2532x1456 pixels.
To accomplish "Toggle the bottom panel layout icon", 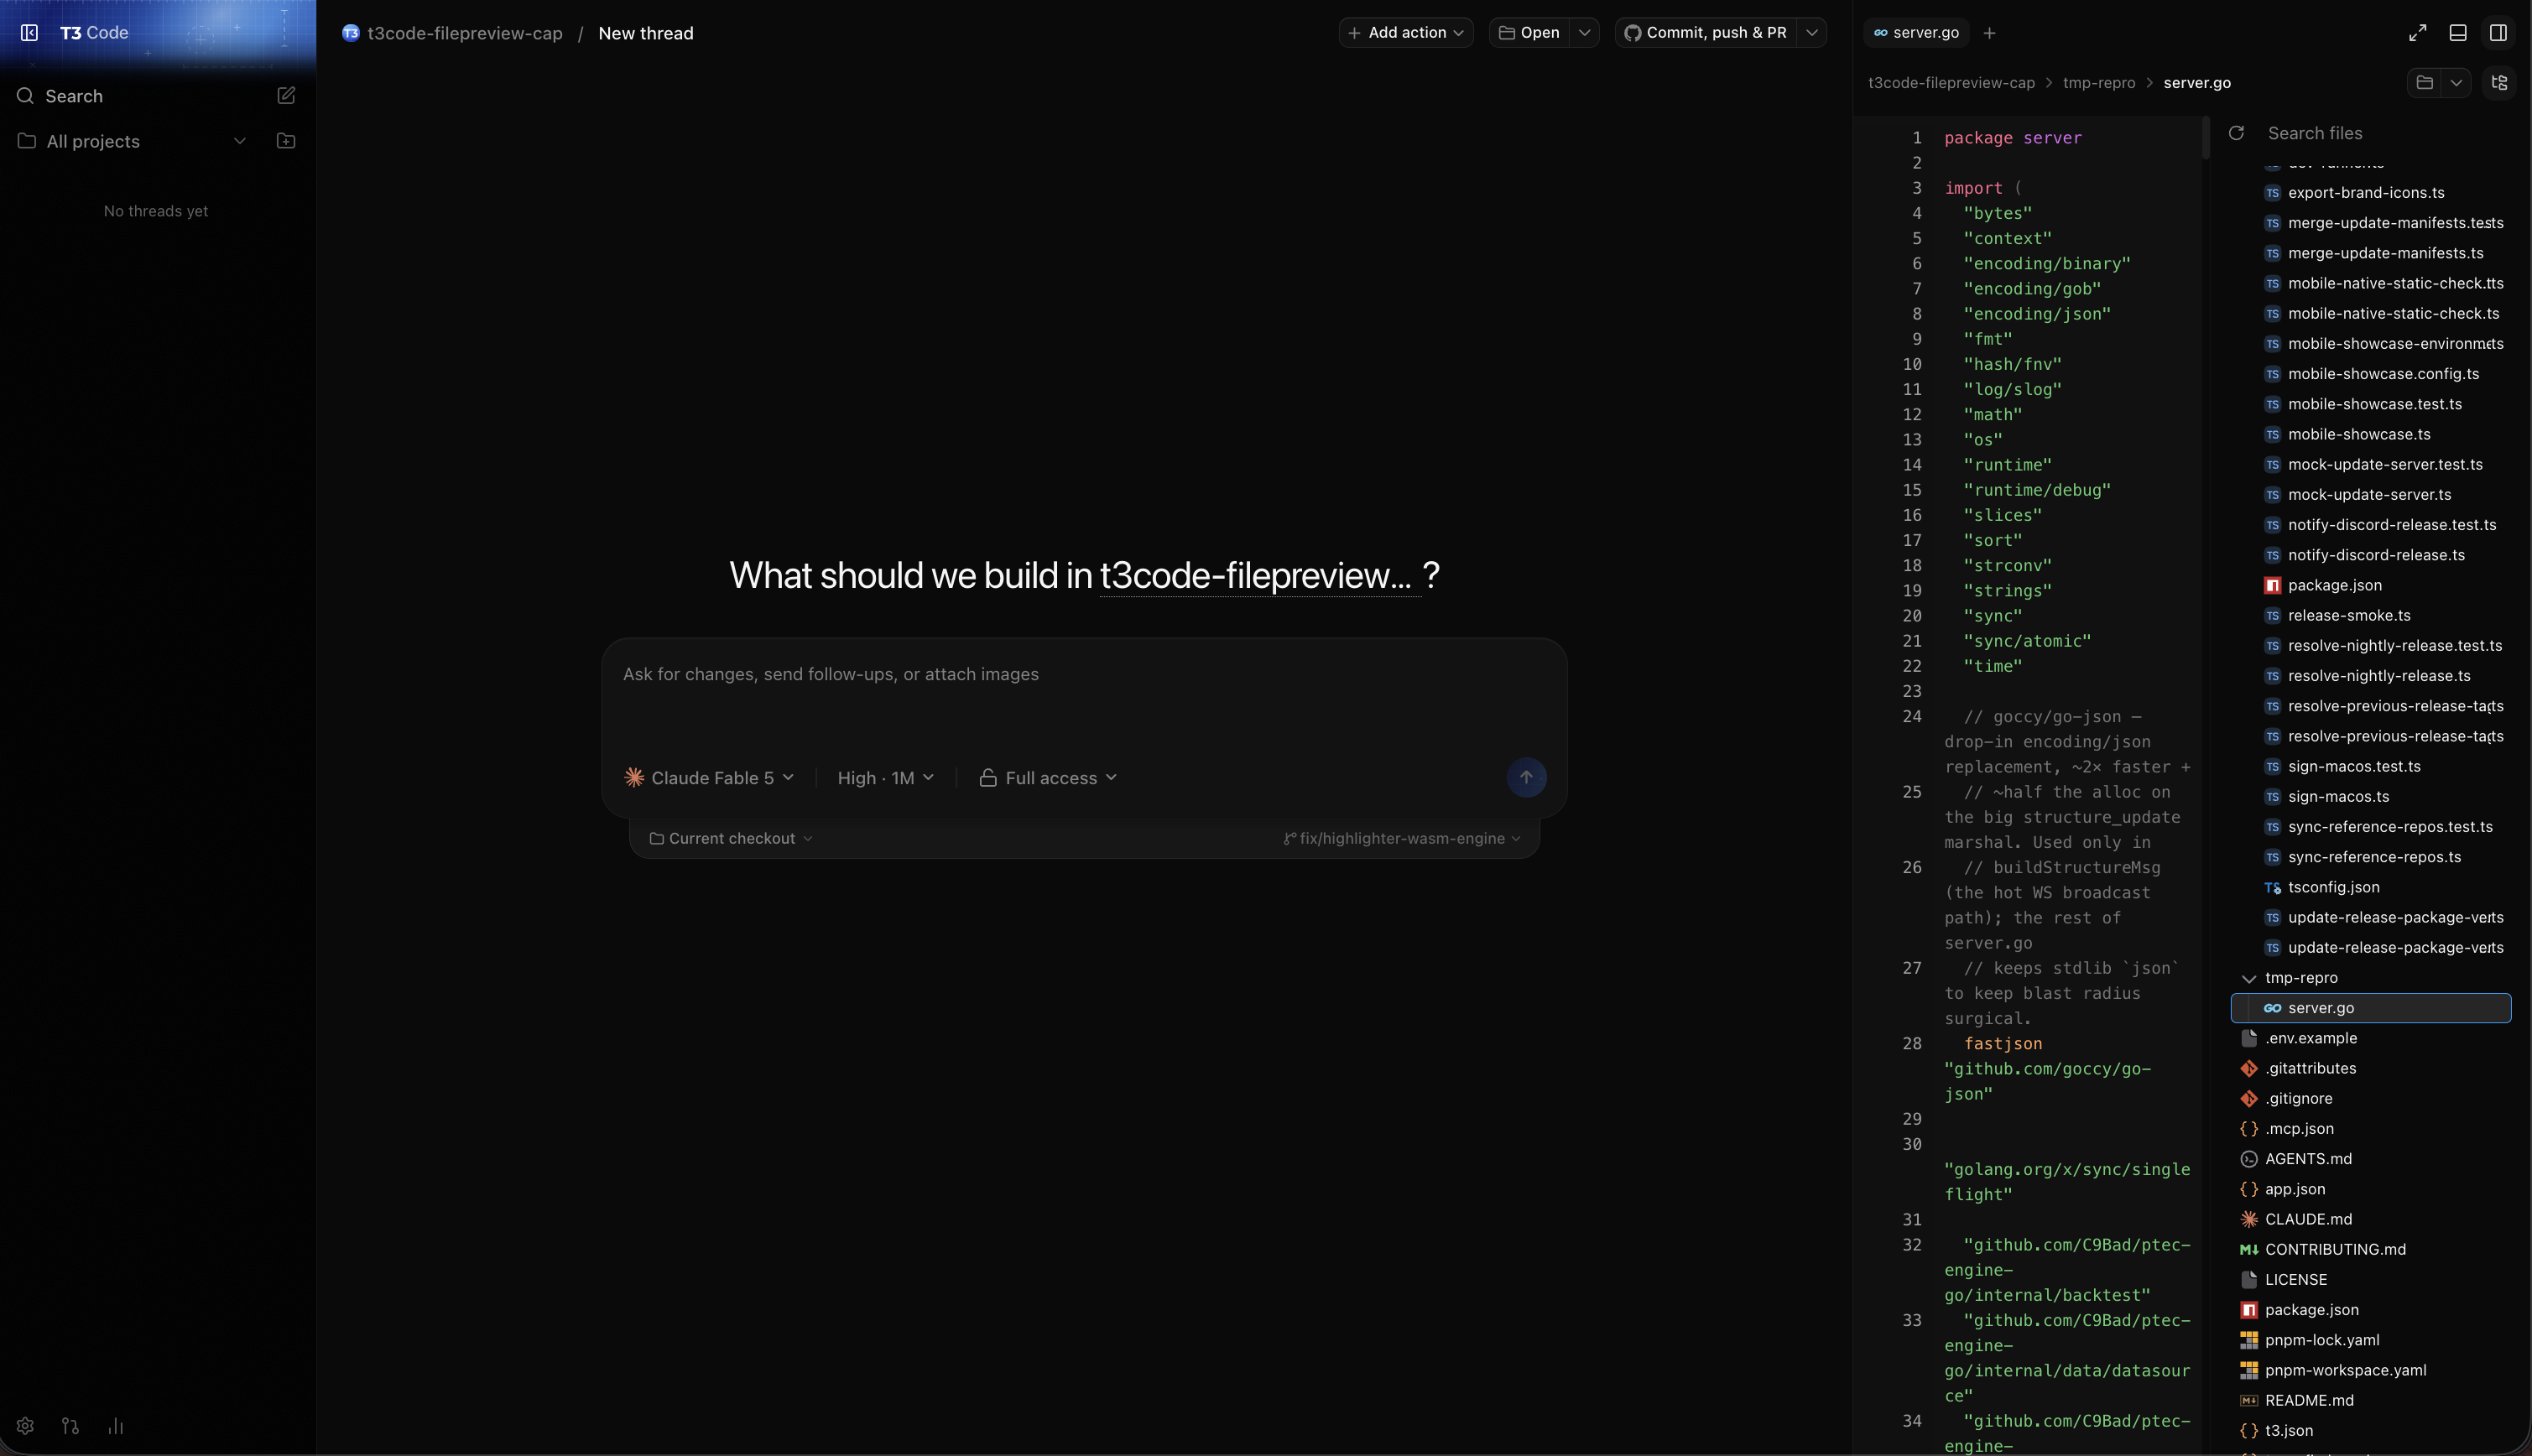I will pyautogui.click(x=2458, y=33).
